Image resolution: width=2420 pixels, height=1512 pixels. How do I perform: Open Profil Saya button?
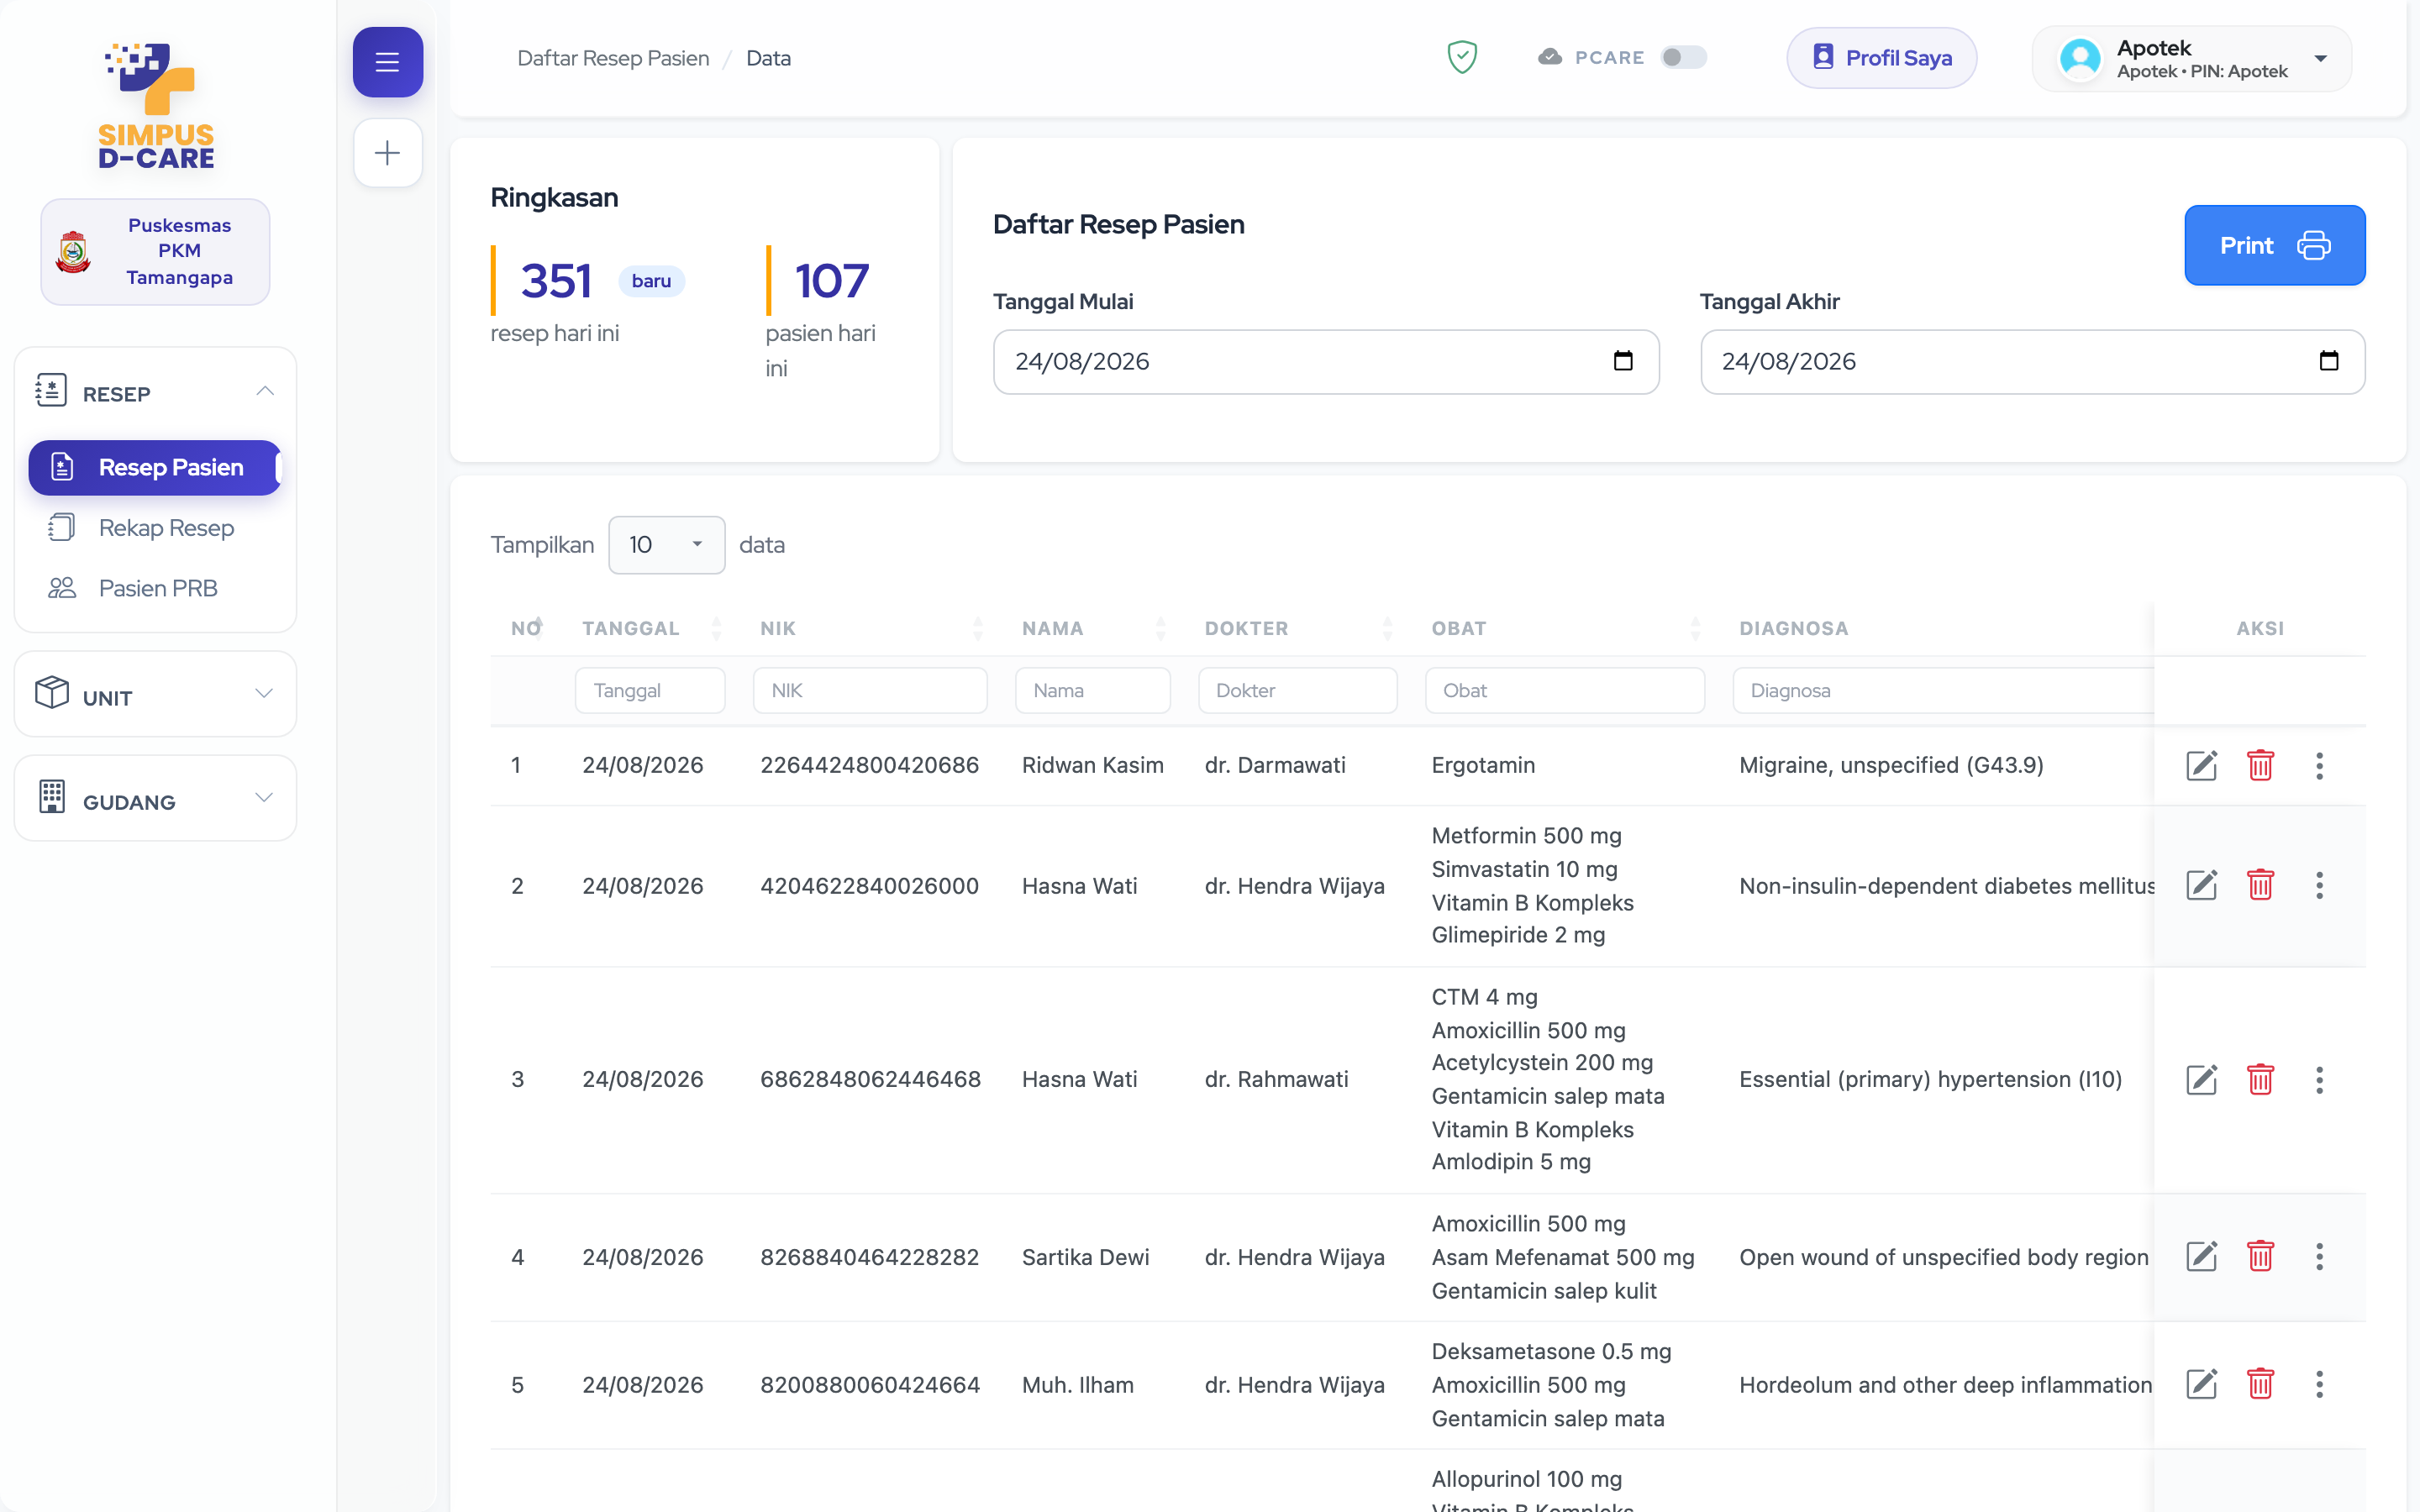[1881, 58]
